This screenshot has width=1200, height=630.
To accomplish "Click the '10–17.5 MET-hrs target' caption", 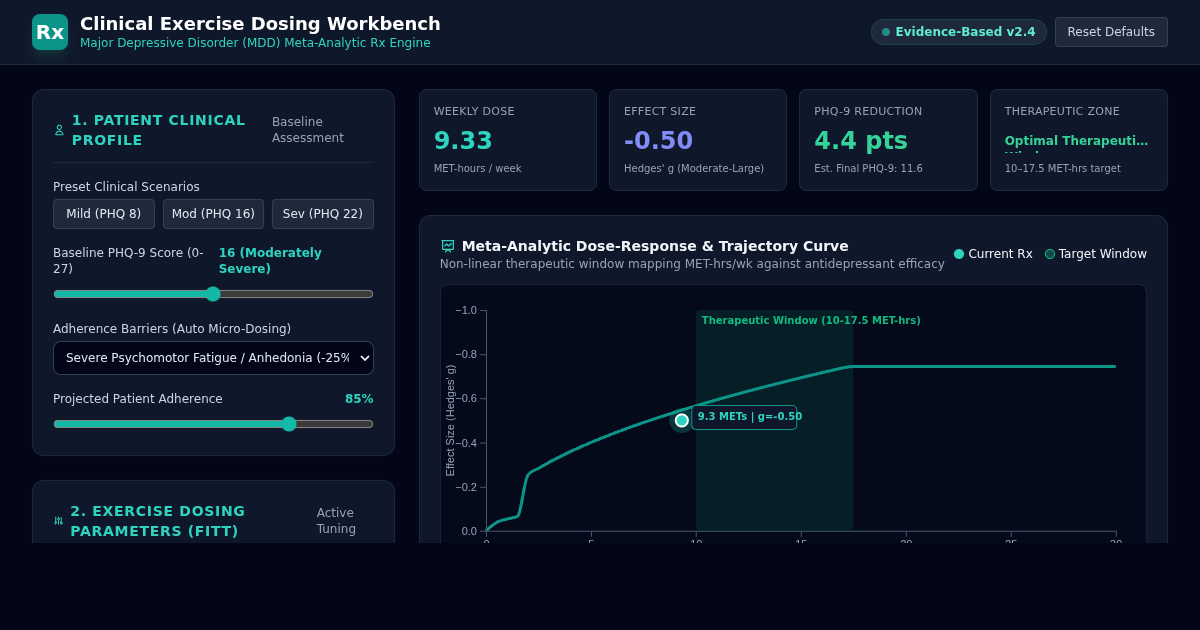I will (x=1063, y=169).
